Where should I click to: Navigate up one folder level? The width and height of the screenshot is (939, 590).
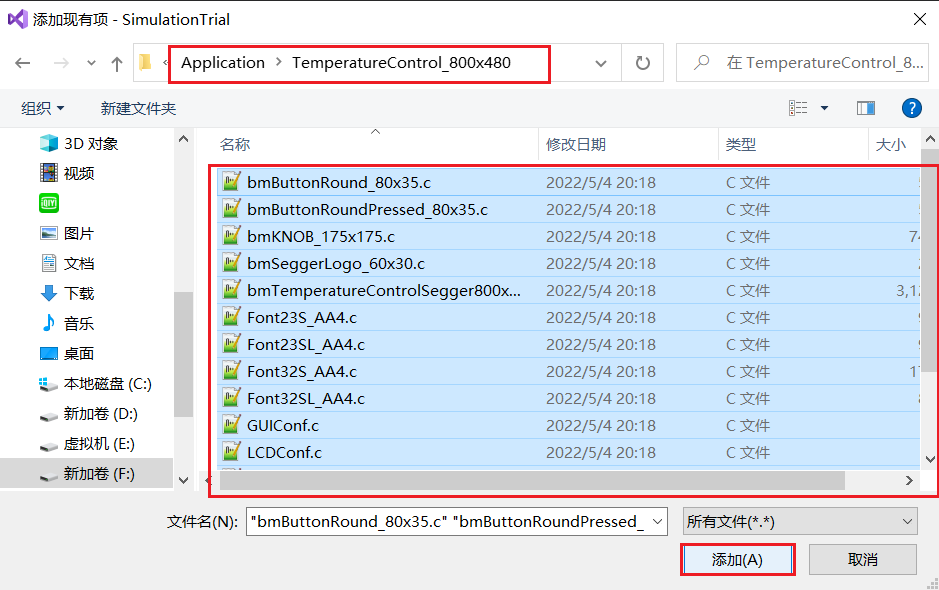tap(115, 63)
